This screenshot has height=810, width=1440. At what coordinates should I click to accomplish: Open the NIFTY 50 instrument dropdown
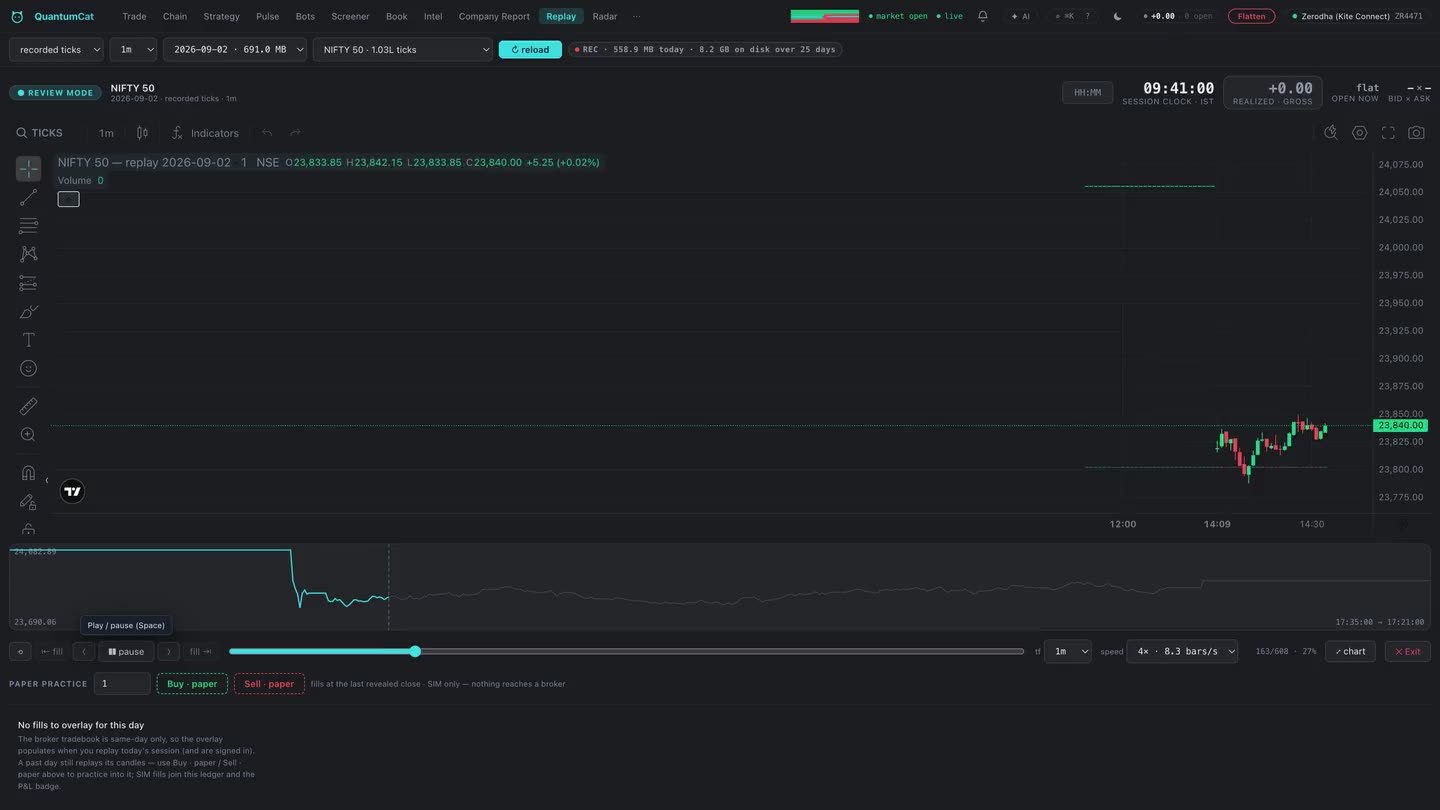[x=403, y=49]
